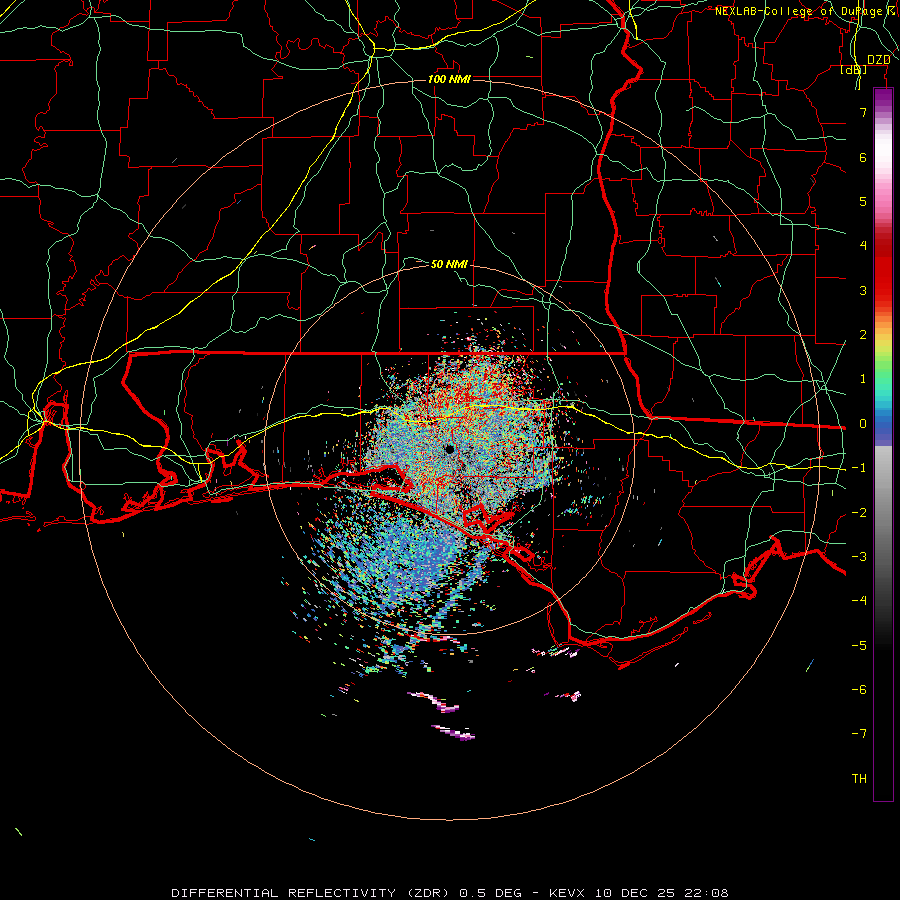This screenshot has height=900, width=900.
Task: Click the "-3" value on color scale
Action: [859, 556]
